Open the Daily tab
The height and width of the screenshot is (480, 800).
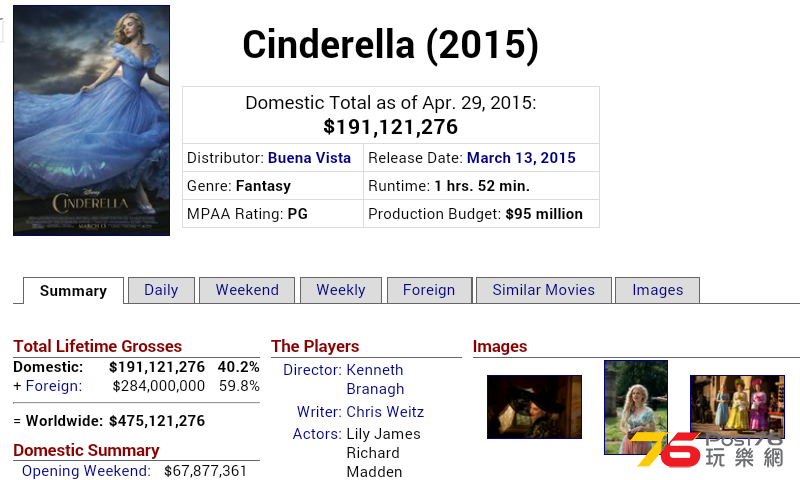(161, 290)
